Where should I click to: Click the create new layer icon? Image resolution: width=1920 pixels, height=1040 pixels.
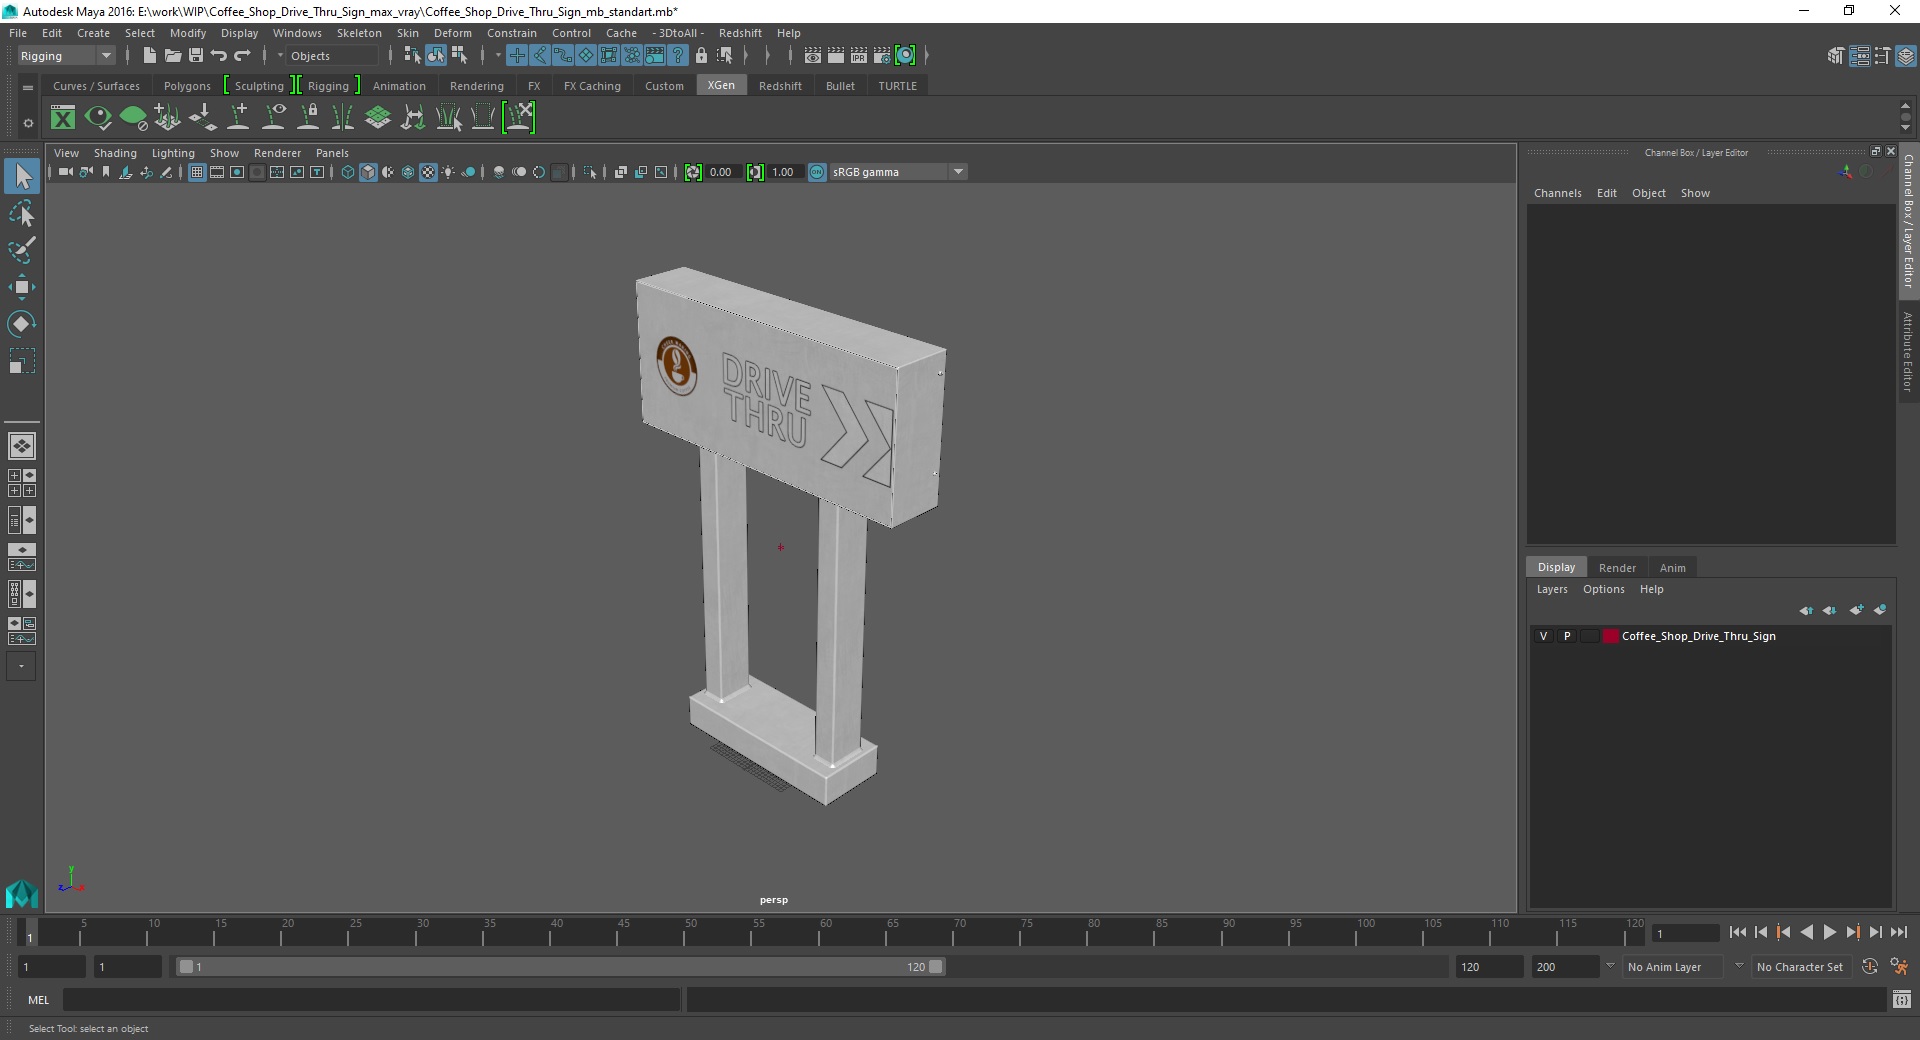click(1856, 610)
